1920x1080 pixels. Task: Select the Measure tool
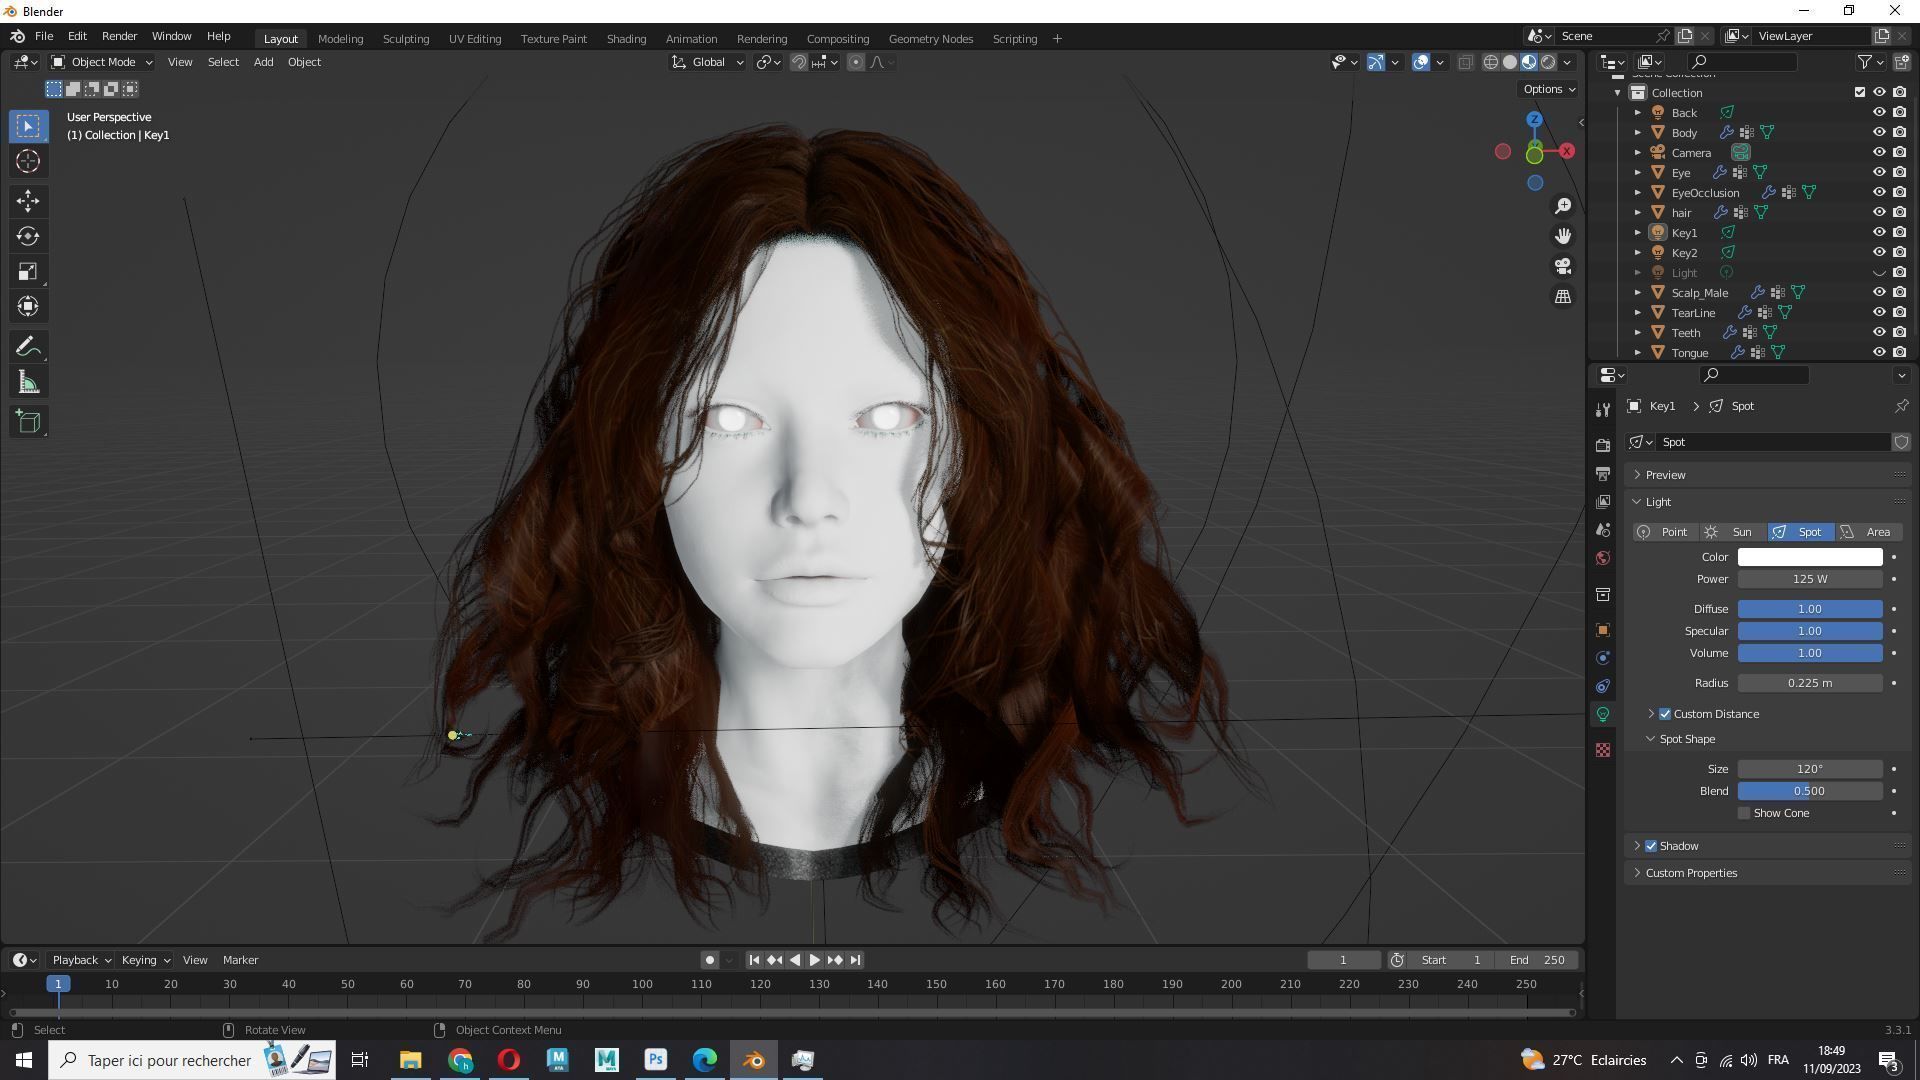28,382
